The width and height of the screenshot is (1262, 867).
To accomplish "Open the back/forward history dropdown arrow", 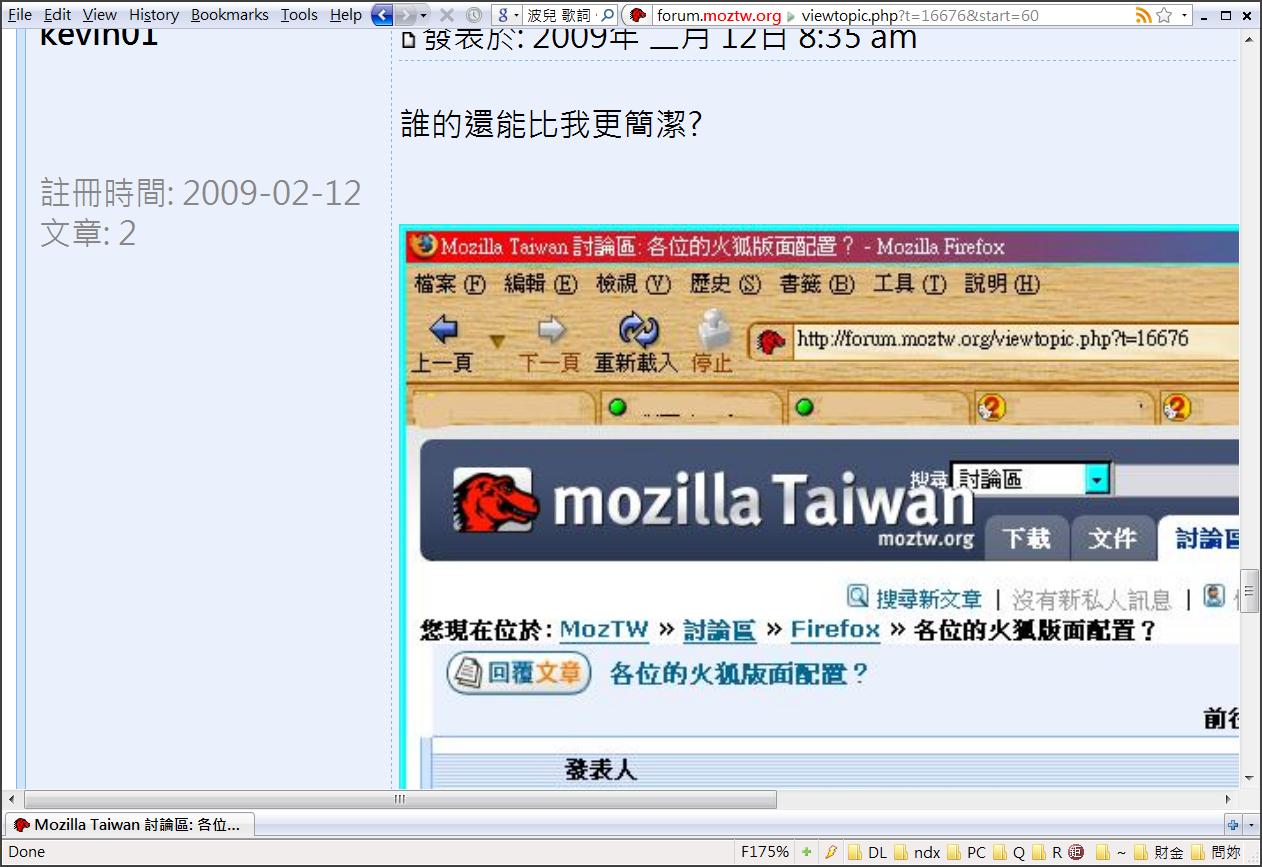I will point(423,15).
